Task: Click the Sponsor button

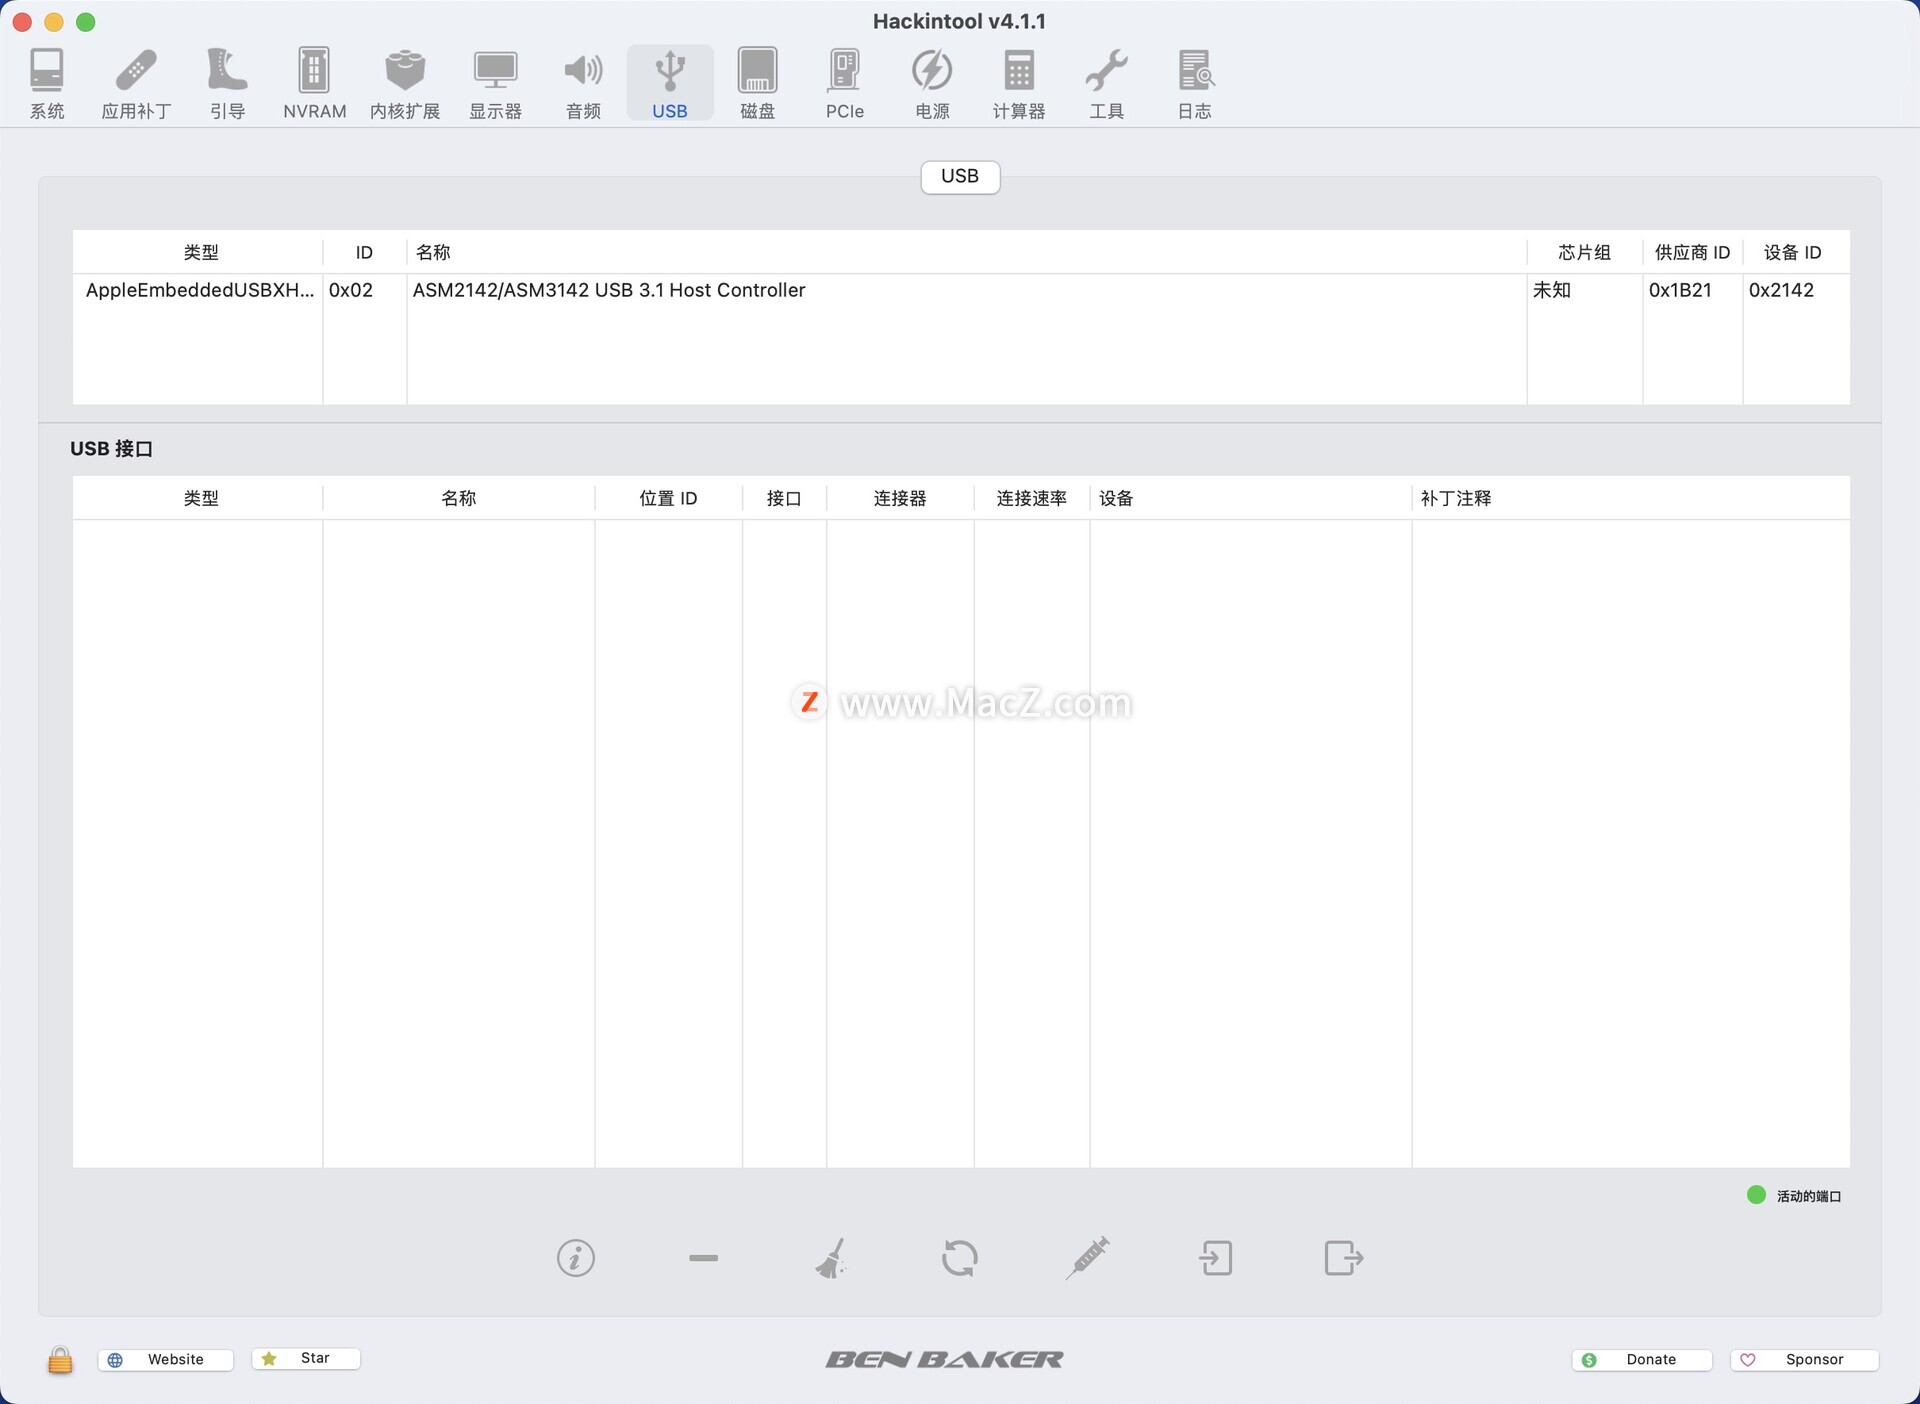Action: 1804,1359
